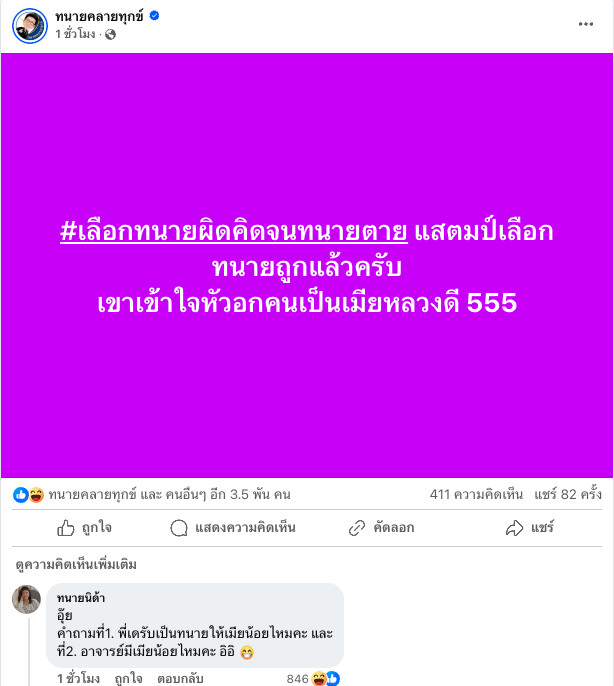Click the ทนายคลายทุกข์ page profile picture

(x=30, y=26)
